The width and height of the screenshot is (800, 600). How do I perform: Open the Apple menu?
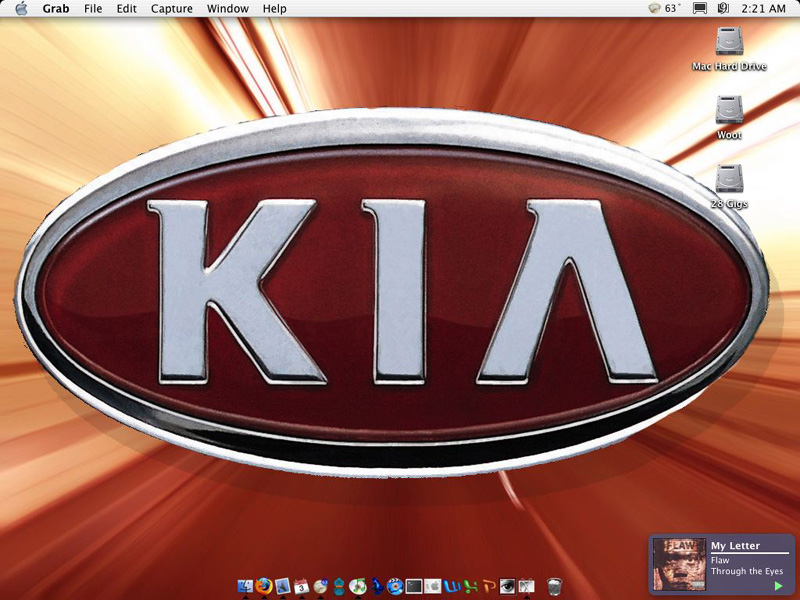pyautogui.click(x=21, y=9)
